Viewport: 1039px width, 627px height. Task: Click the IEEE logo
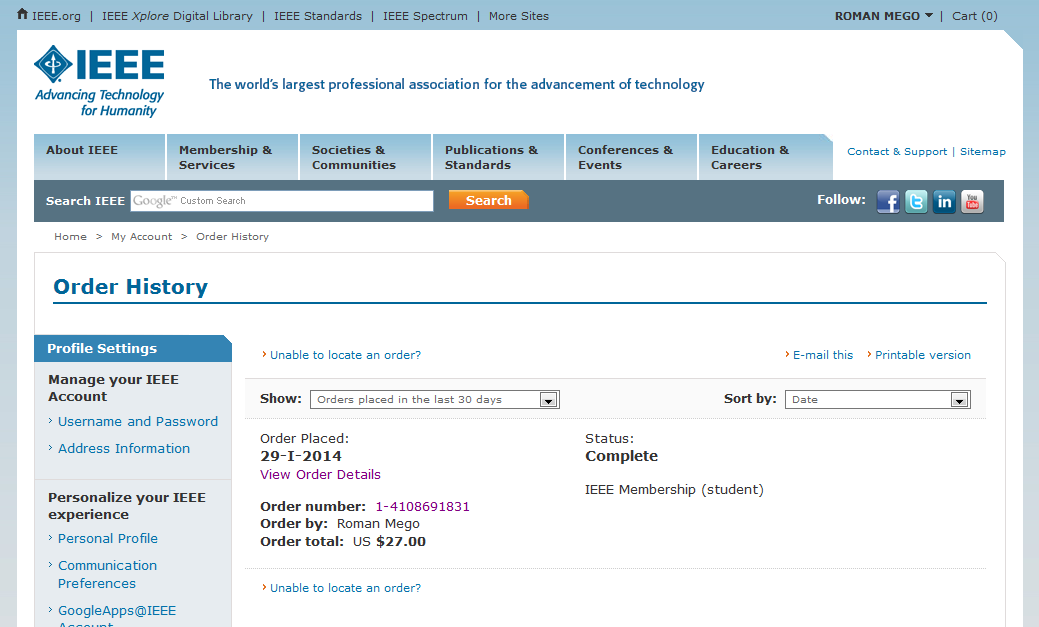pyautogui.click(x=99, y=81)
